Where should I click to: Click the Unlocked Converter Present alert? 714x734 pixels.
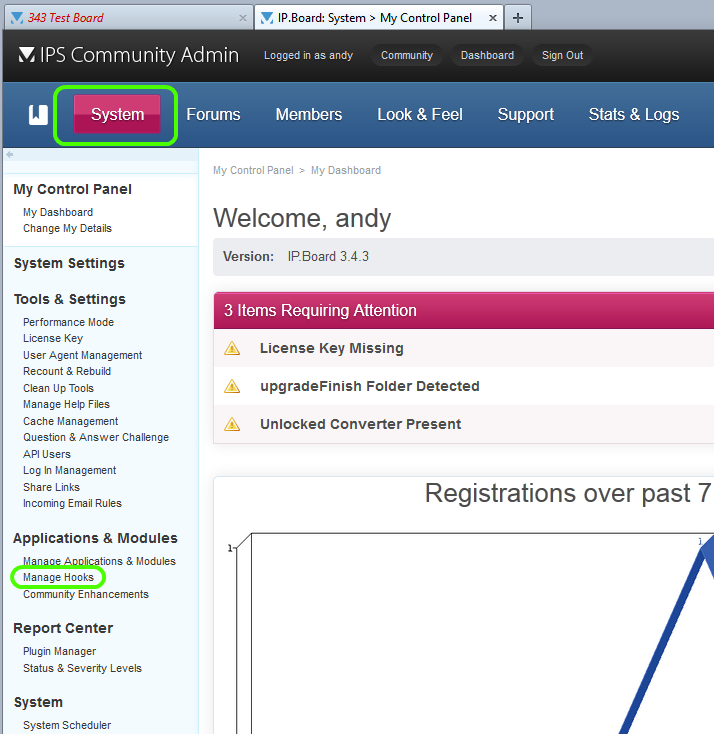tap(361, 424)
